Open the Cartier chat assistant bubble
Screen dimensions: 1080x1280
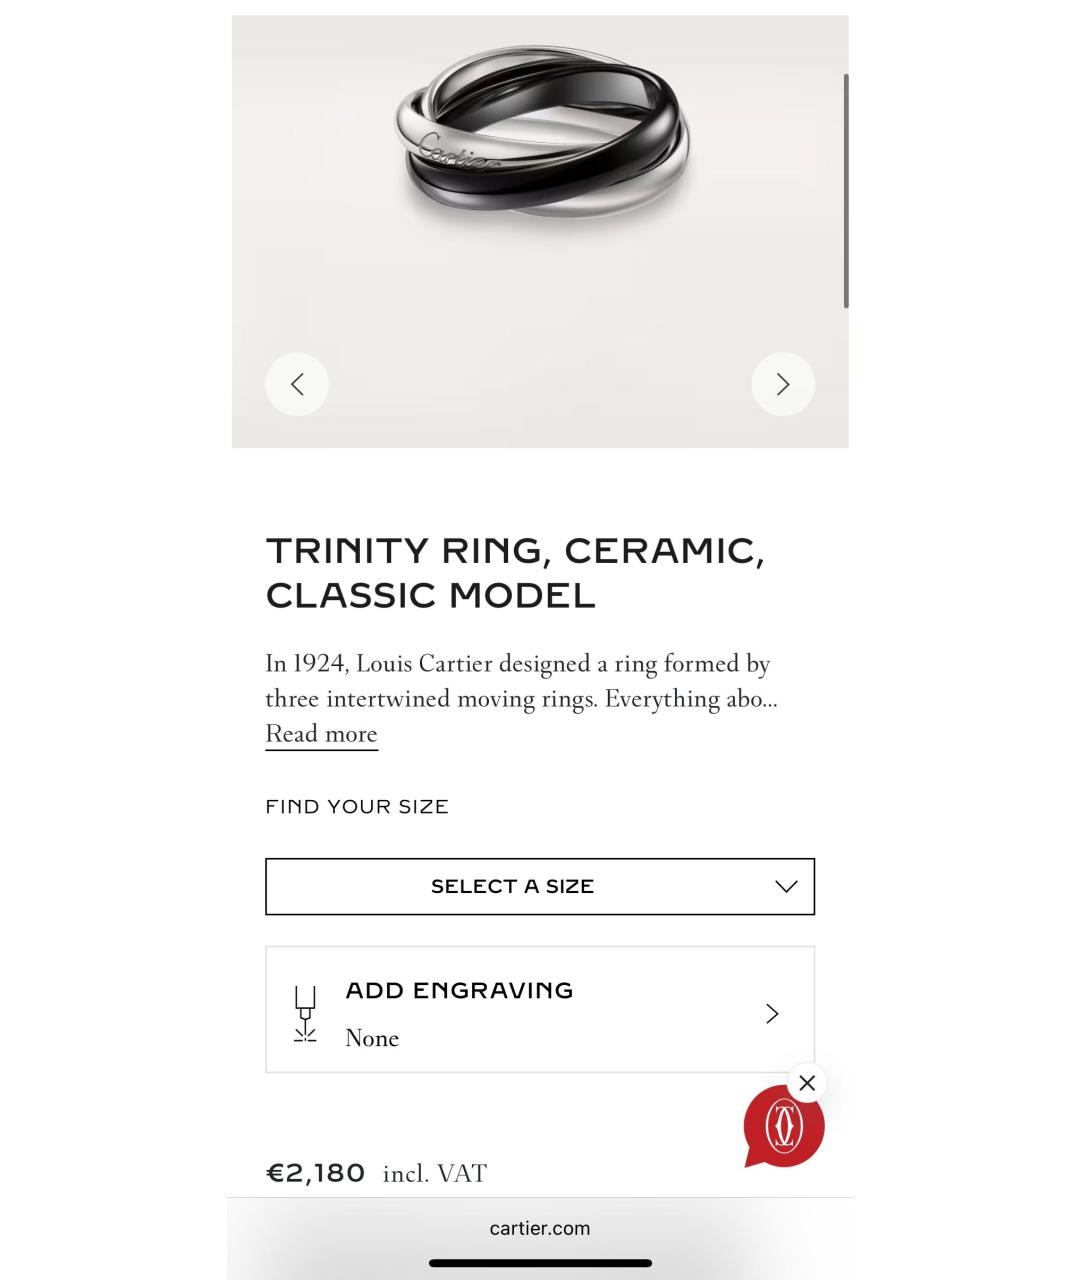click(783, 1127)
